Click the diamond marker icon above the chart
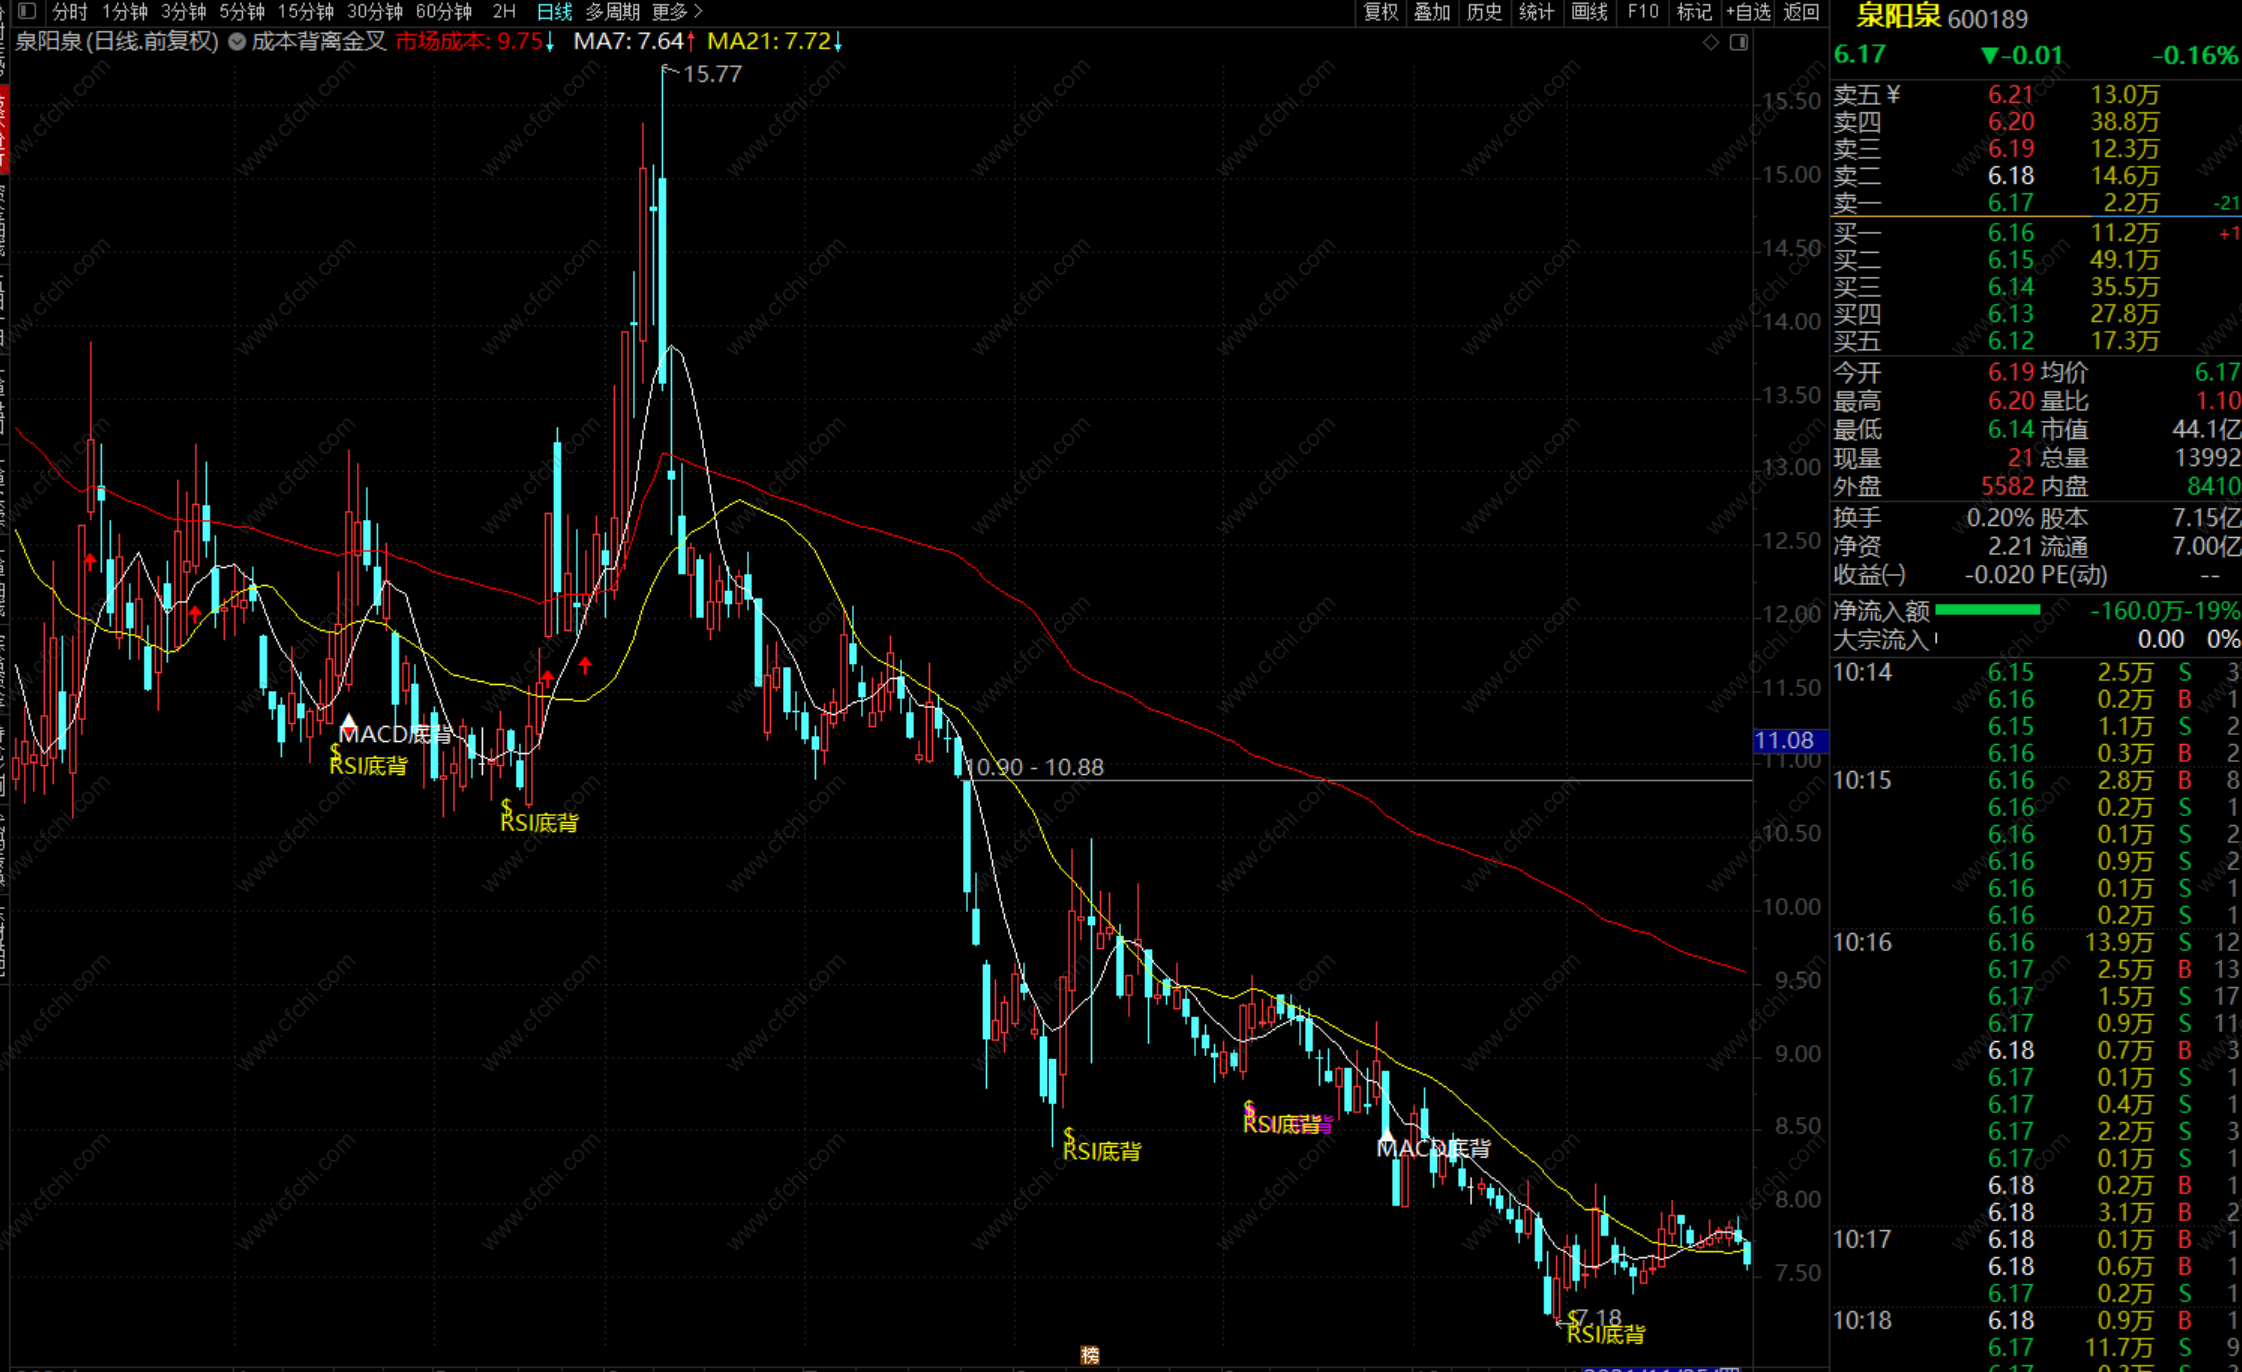This screenshot has width=2242, height=1372. pyautogui.click(x=1711, y=42)
